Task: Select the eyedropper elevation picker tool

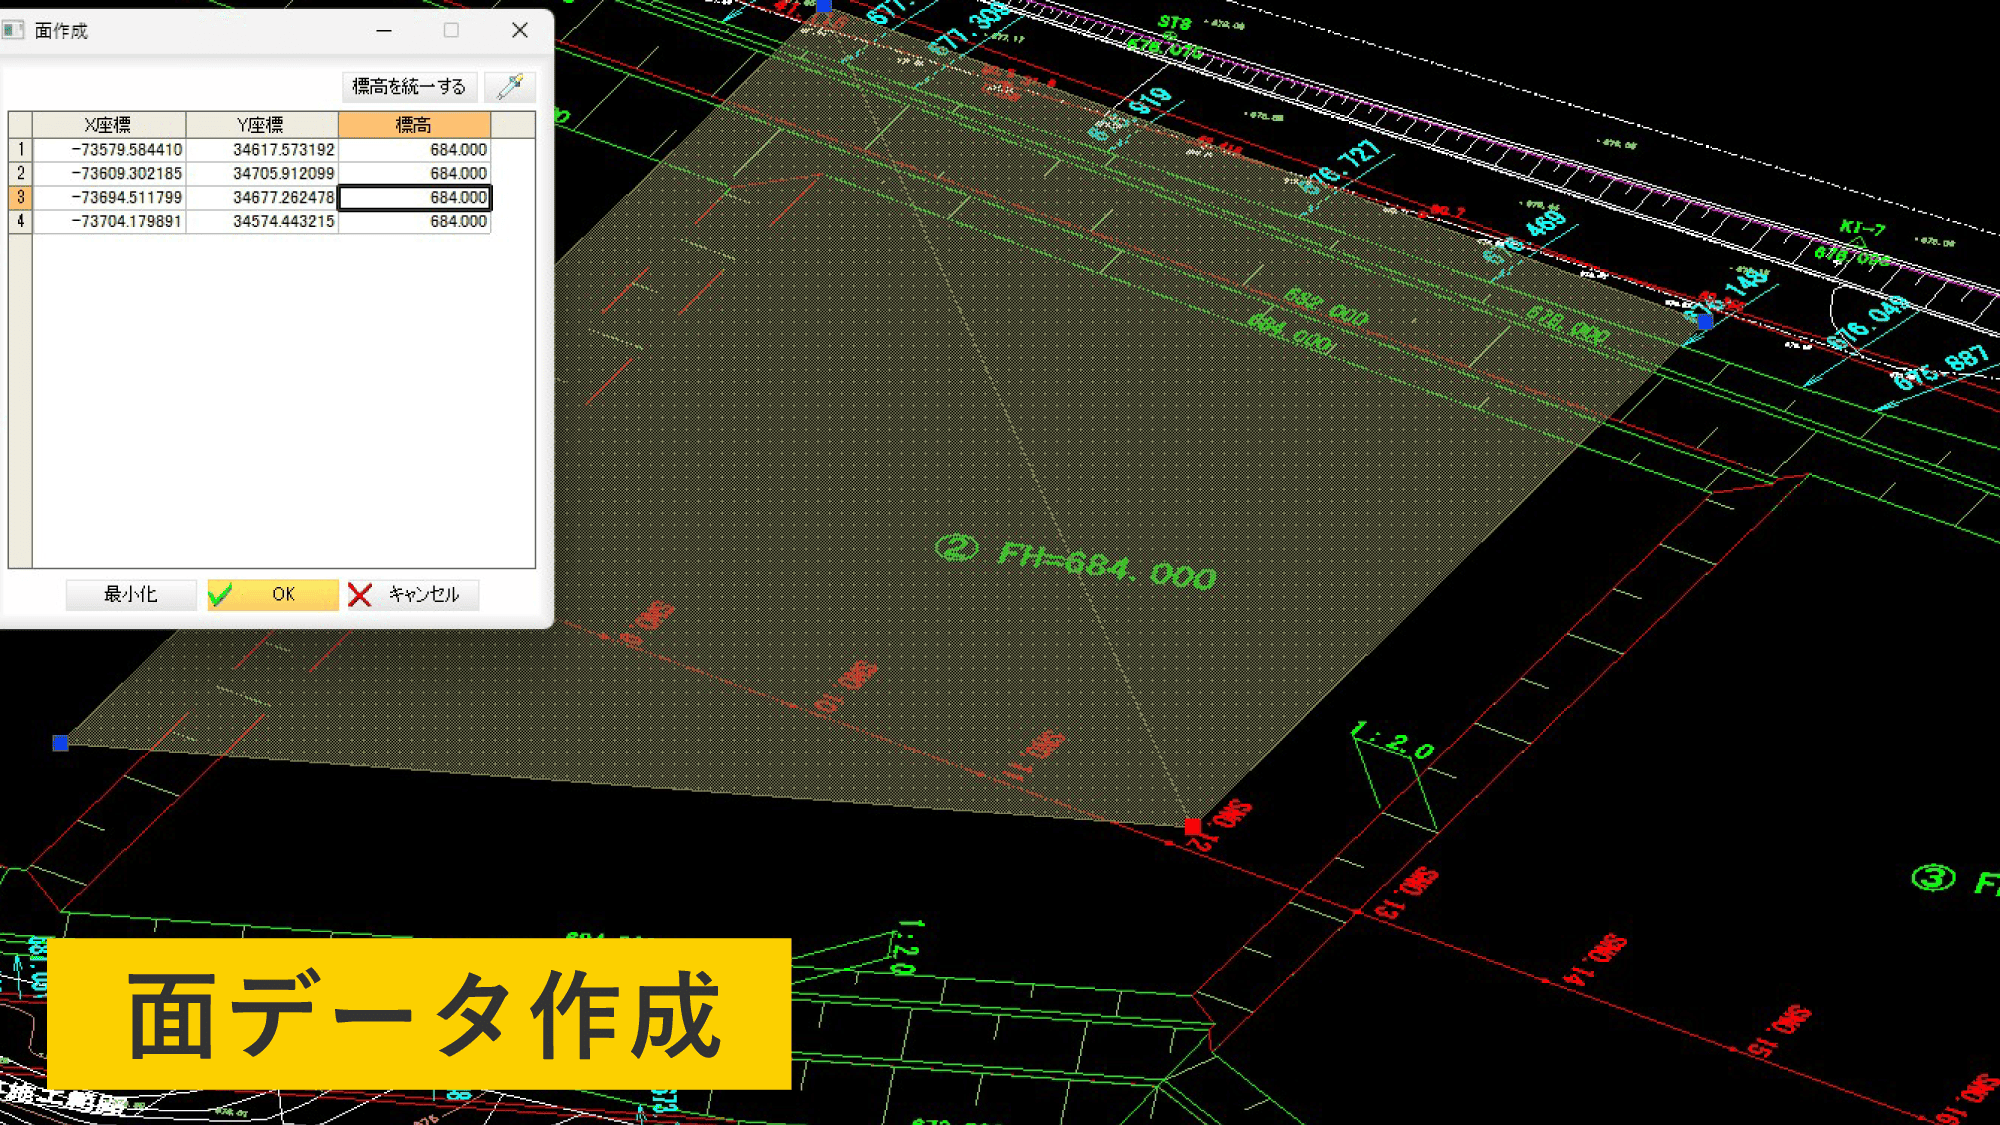Action: (x=512, y=86)
